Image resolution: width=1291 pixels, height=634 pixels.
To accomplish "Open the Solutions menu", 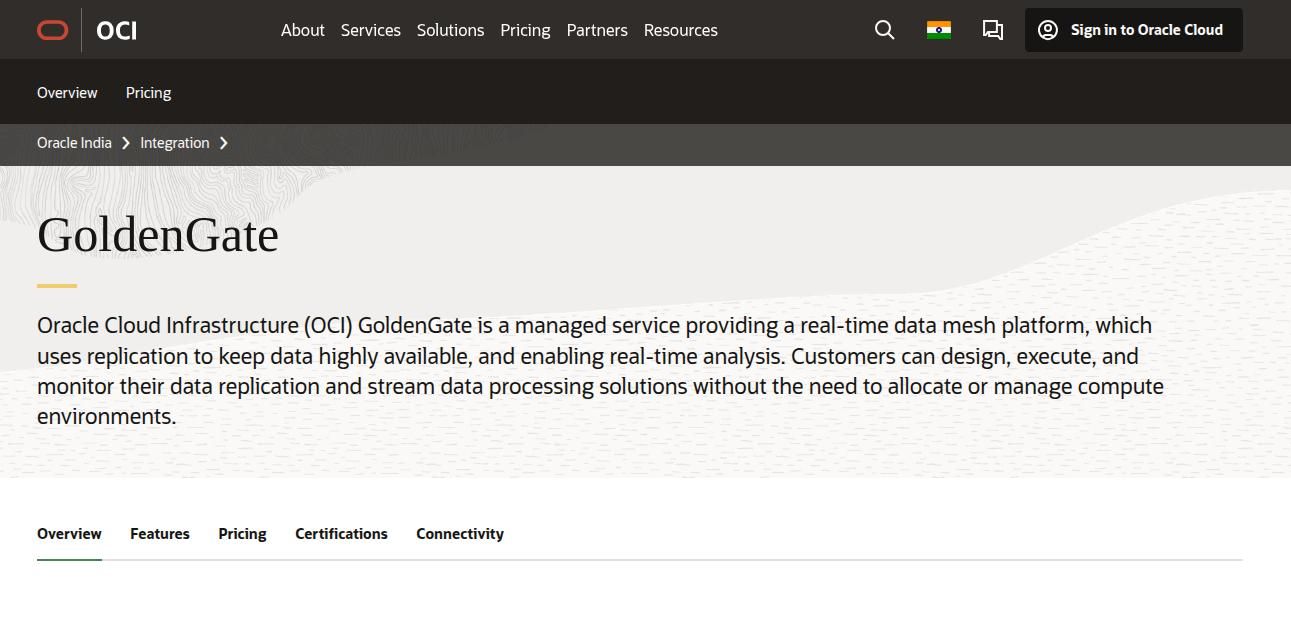I will pos(450,30).
